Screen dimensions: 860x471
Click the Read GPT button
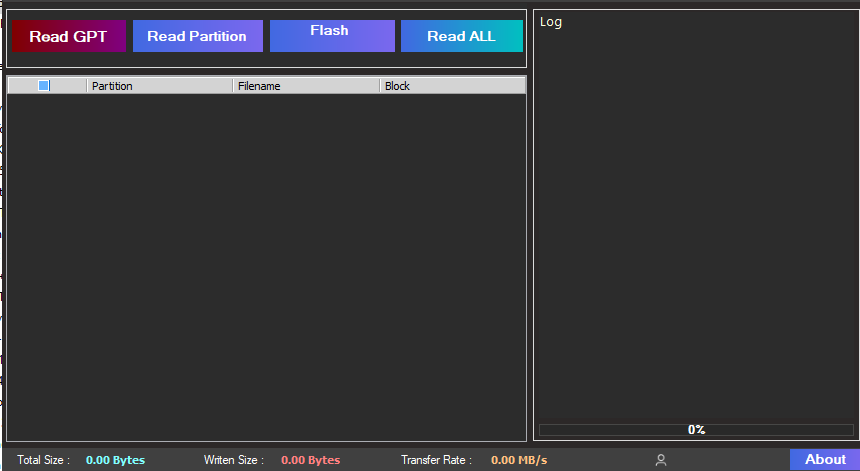pyautogui.click(x=68, y=36)
